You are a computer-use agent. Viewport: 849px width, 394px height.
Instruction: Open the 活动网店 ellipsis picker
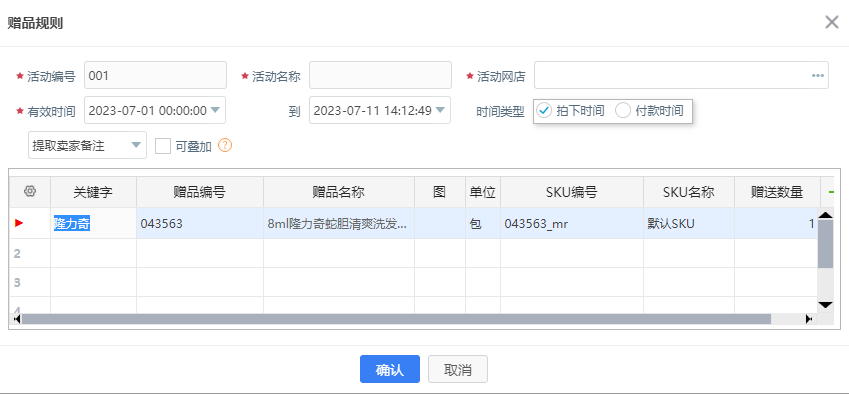tap(818, 75)
